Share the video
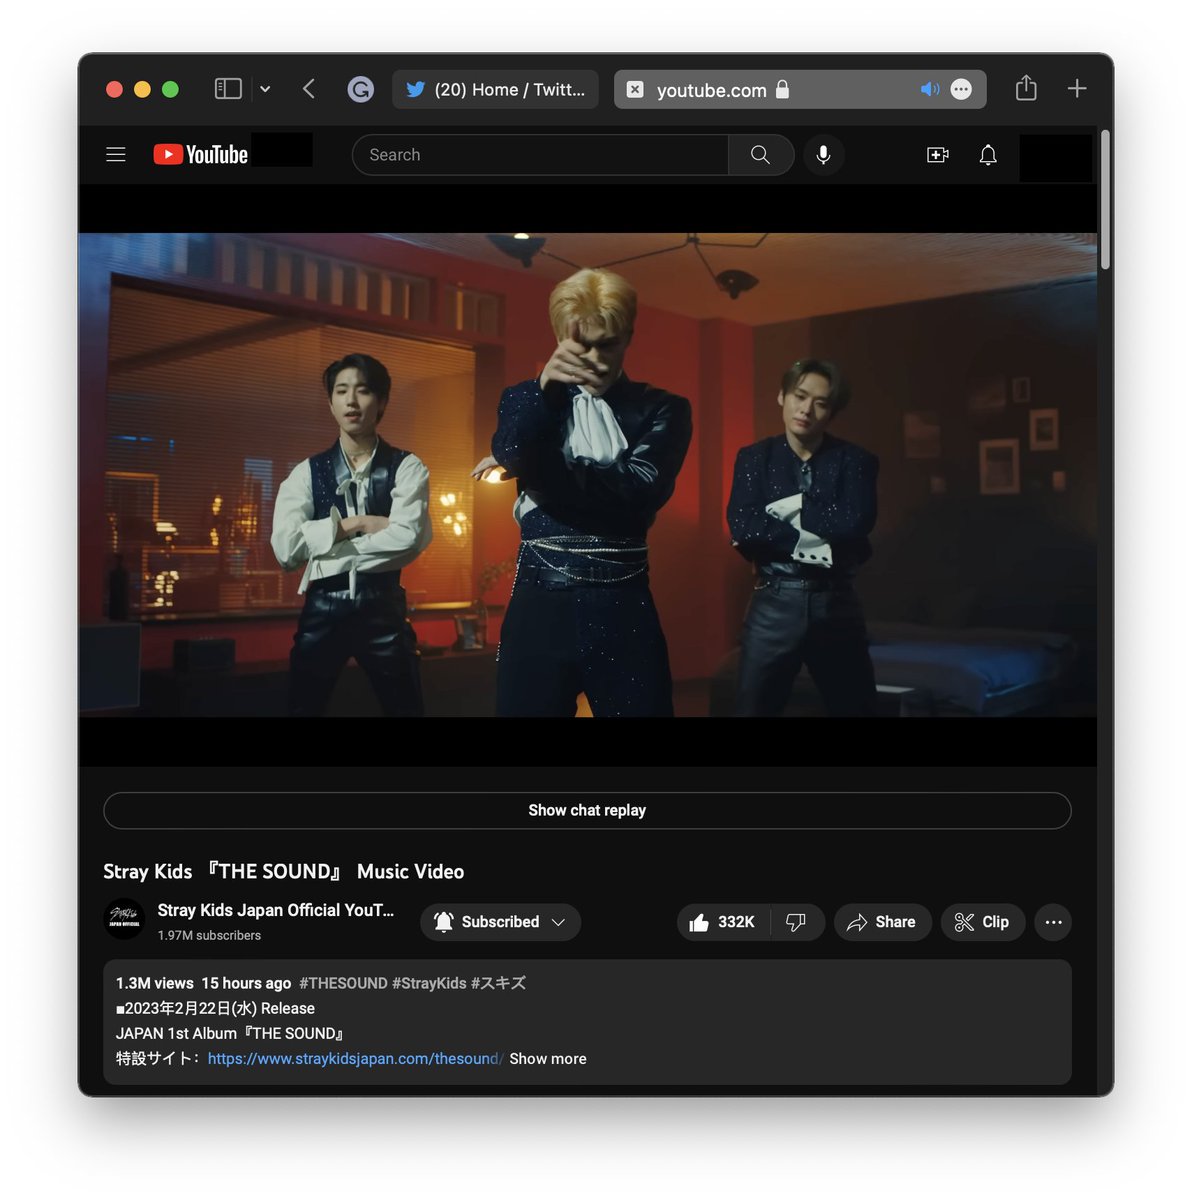 [882, 922]
